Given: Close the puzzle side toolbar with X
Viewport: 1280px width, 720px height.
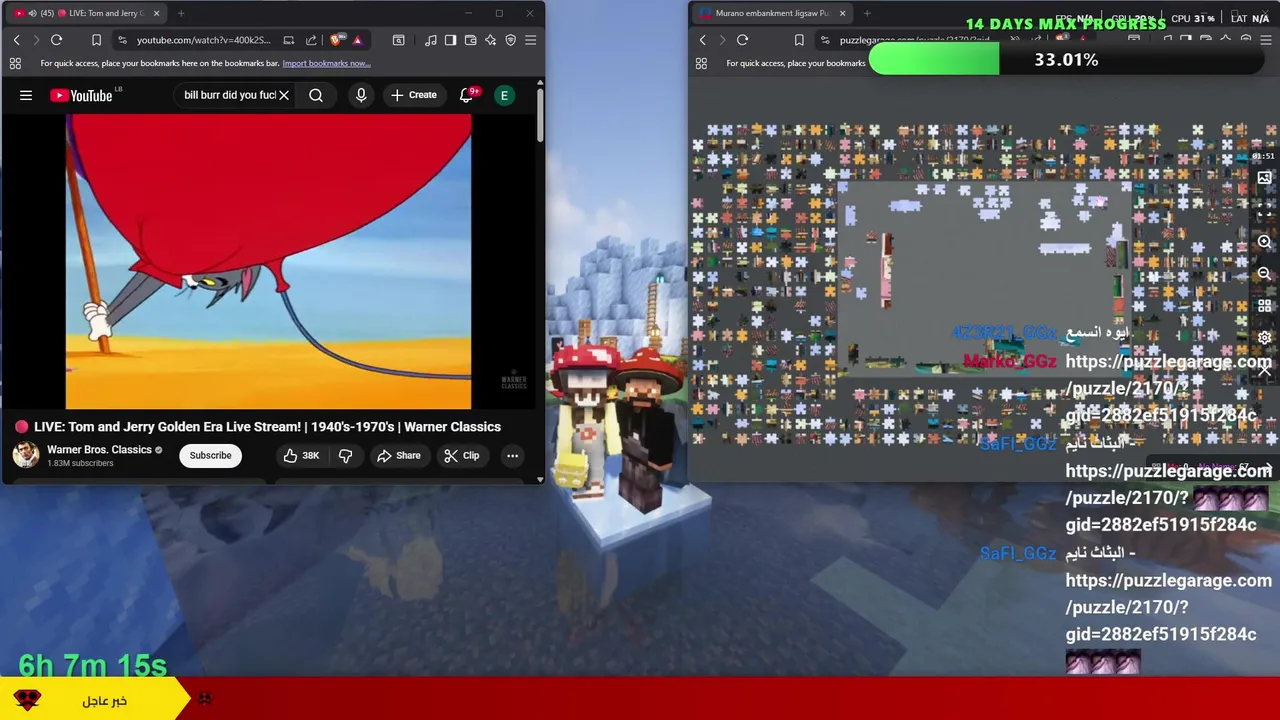Looking at the screenshot, I should [x=1264, y=371].
